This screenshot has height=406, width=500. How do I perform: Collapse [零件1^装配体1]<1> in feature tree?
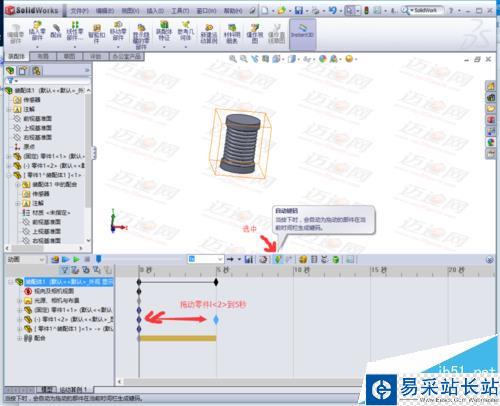click(x=9, y=175)
